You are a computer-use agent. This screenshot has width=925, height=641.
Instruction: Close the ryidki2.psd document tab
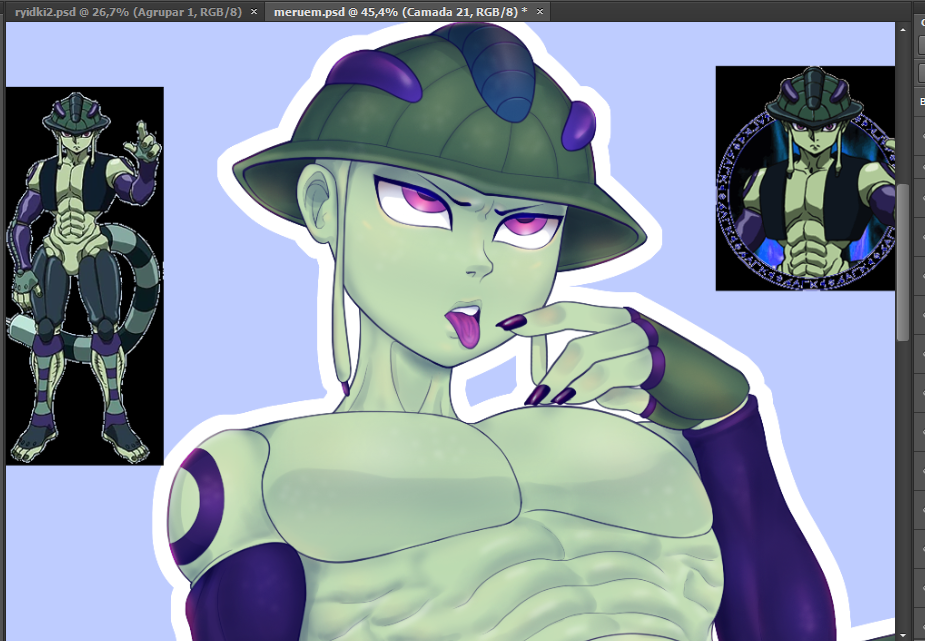[x=254, y=12]
